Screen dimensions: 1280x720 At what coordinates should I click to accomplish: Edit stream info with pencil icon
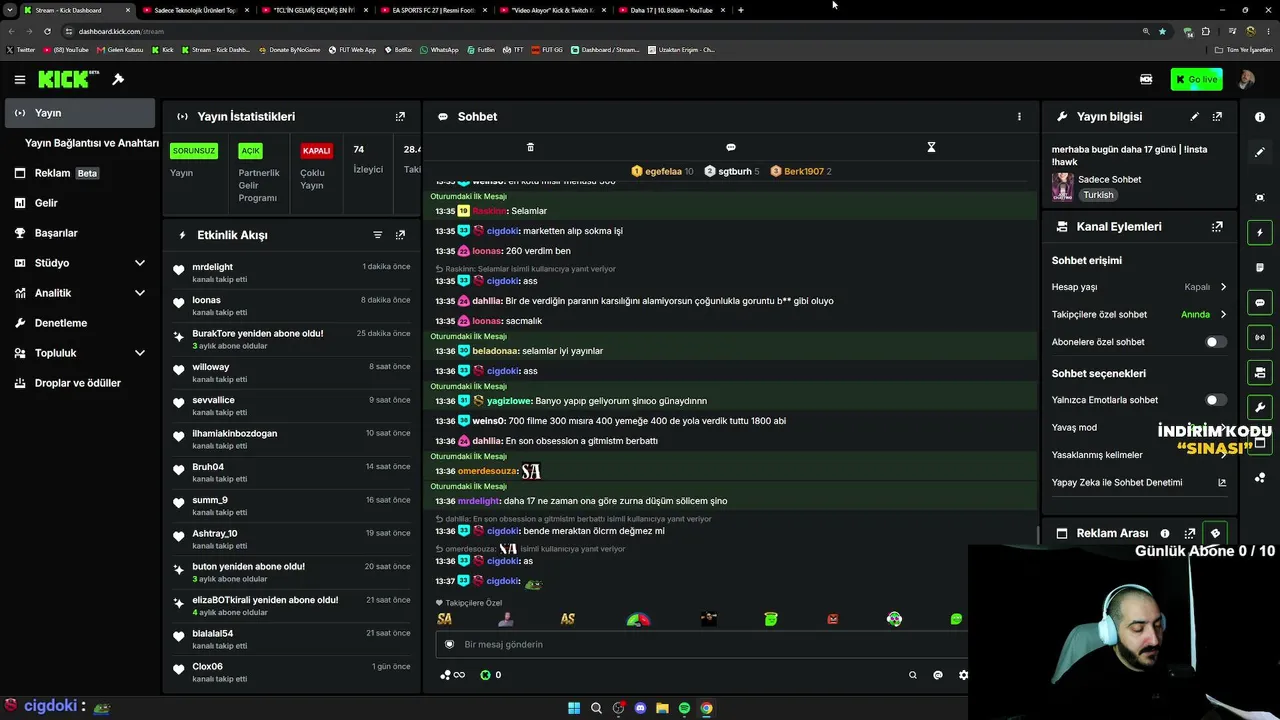[1194, 116]
